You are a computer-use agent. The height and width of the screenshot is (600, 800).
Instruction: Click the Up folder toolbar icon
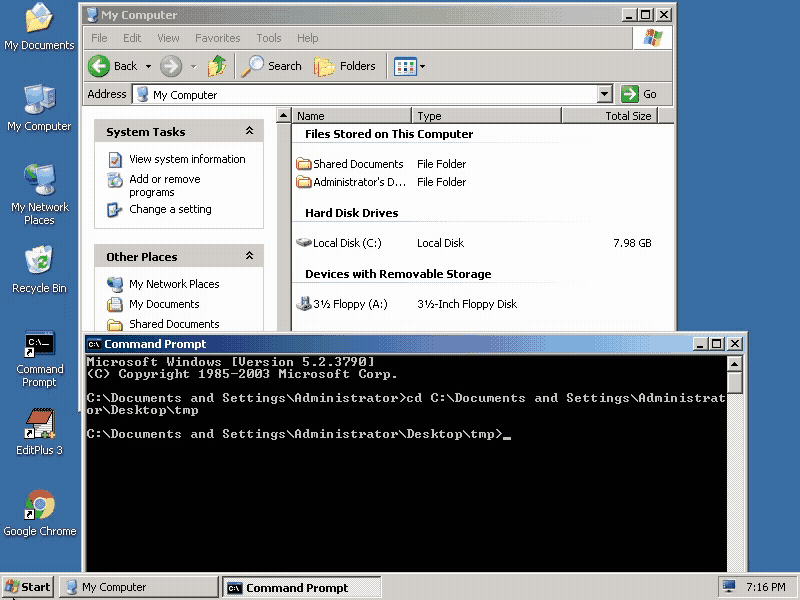[x=217, y=66]
